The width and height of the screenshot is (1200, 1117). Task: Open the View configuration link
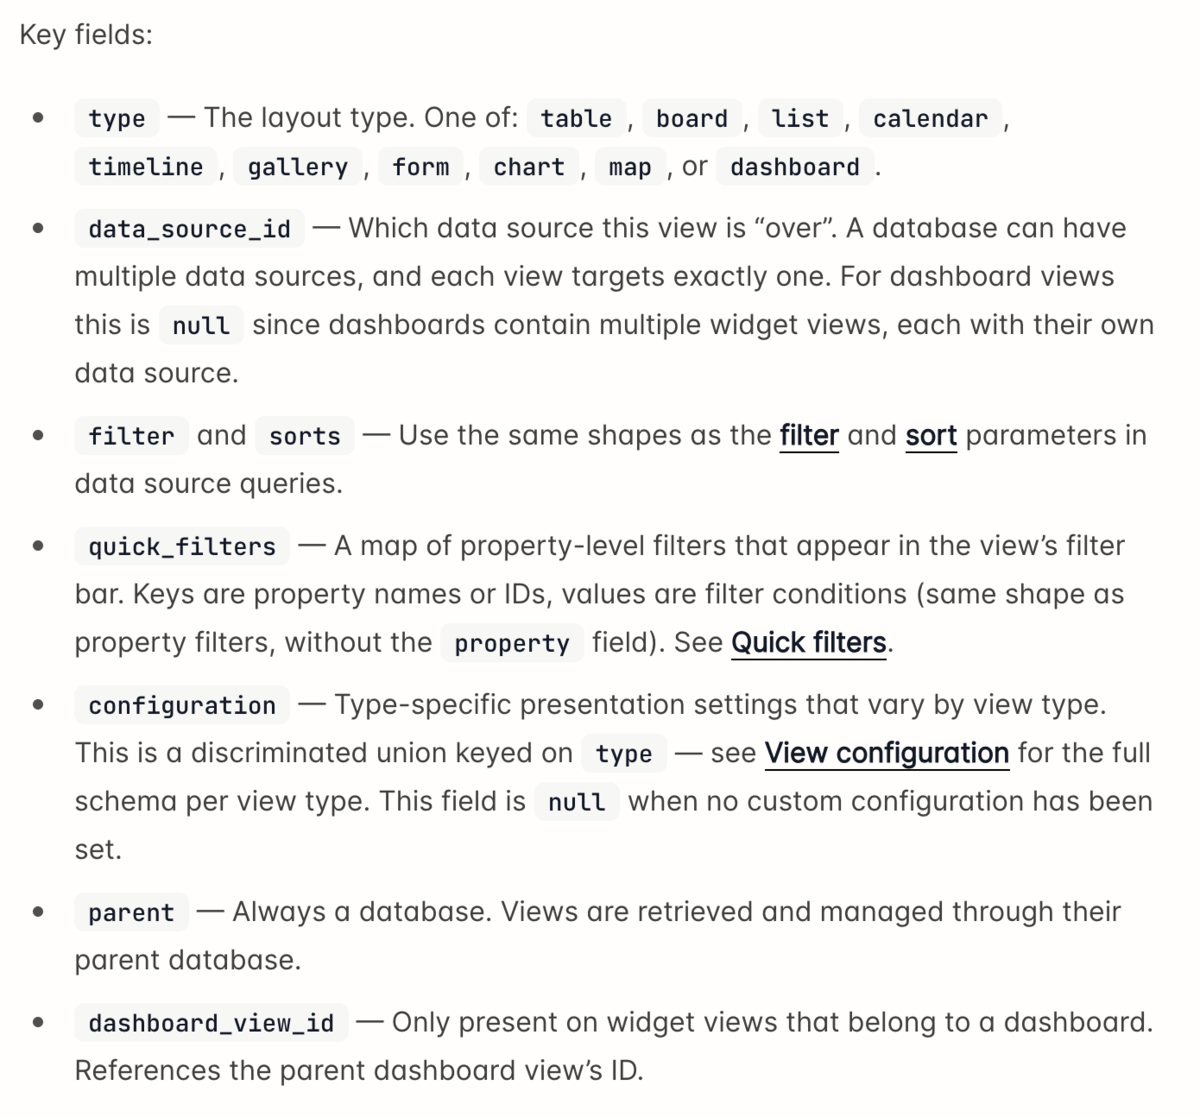click(887, 752)
